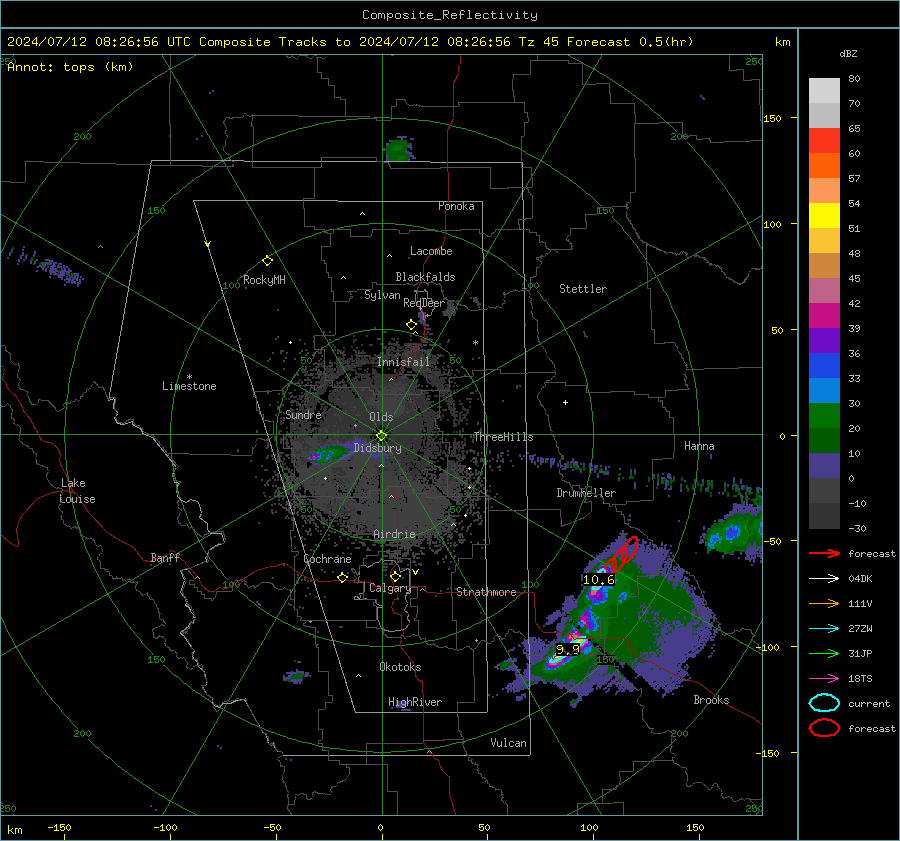Screen dimensions: 900x841
Task: Select the yellow 51-54 dBZ swatch
Action: (824, 216)
